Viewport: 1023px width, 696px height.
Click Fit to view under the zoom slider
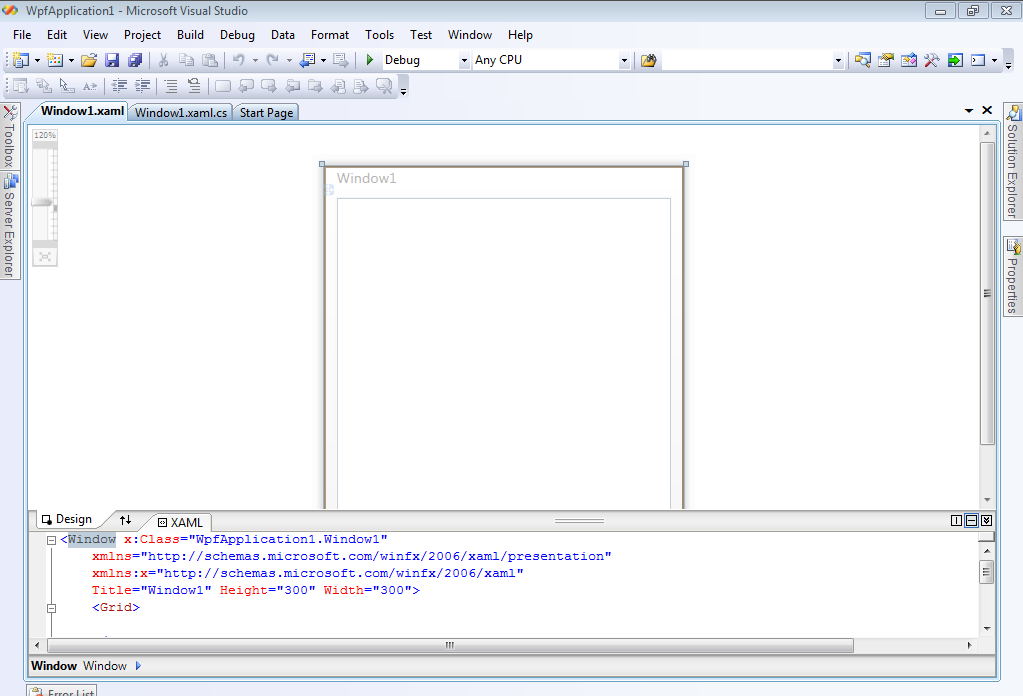[44, 257]
